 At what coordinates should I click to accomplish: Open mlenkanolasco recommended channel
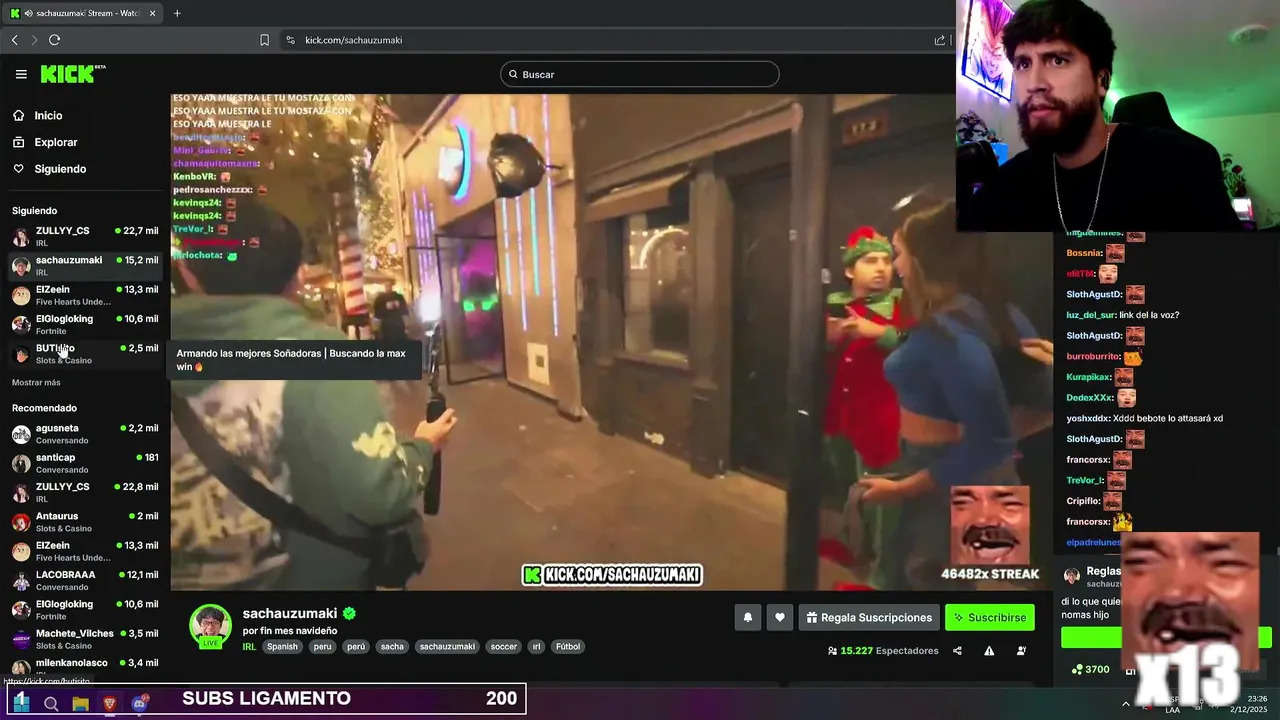(x=85, y=667)
